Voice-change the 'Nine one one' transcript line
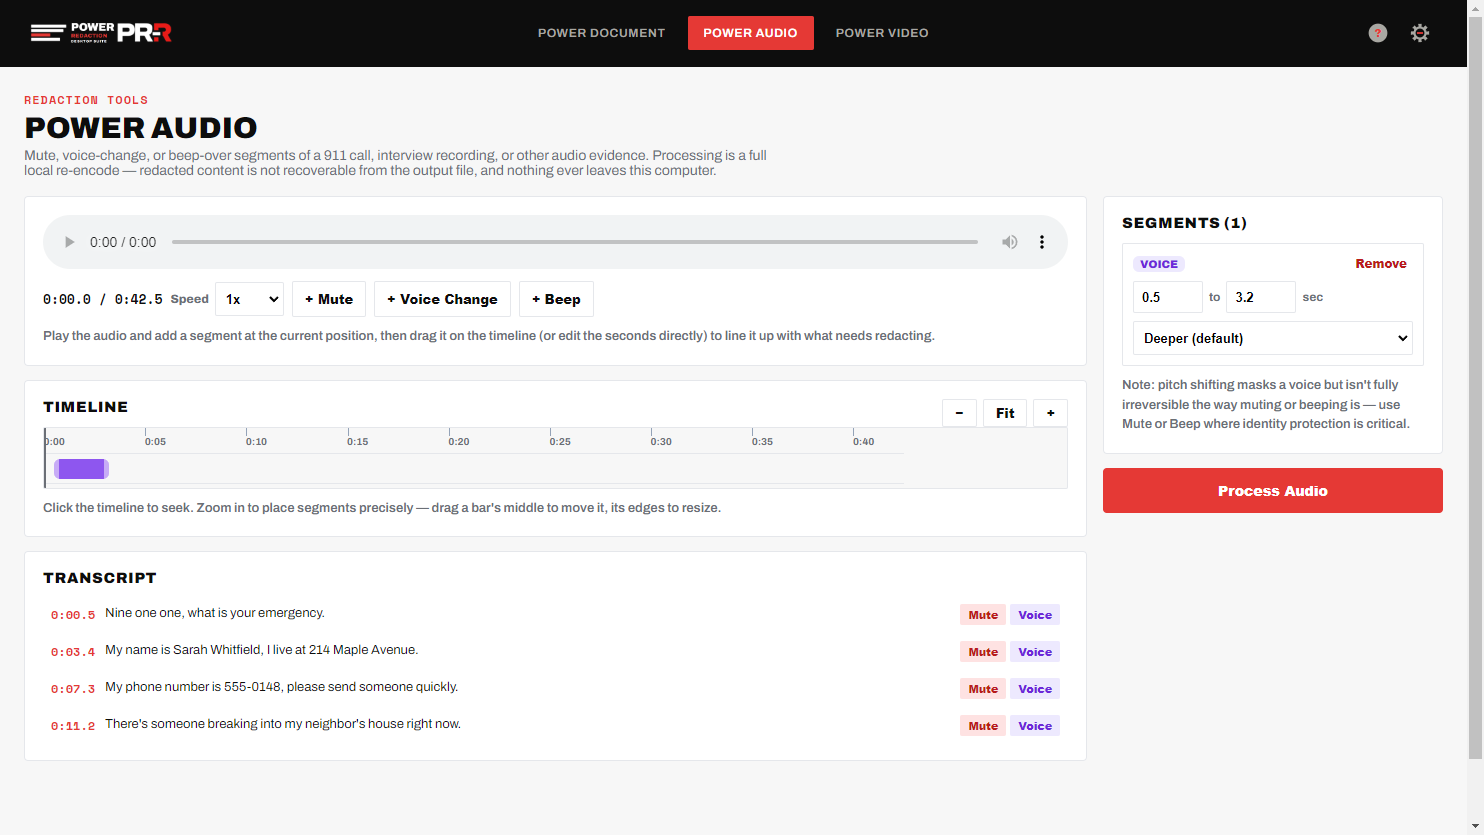Image resolution: width=1484 pixels, height=835 pixels. click(1035, 615)
